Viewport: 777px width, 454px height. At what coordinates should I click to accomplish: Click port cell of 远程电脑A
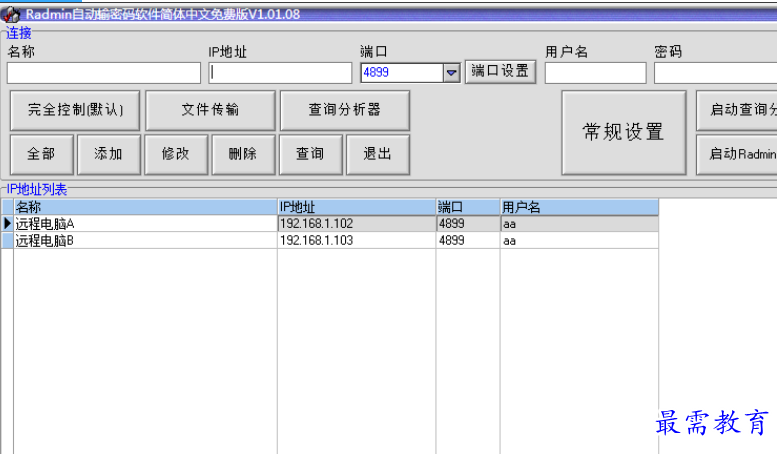(x=468, y=224)
